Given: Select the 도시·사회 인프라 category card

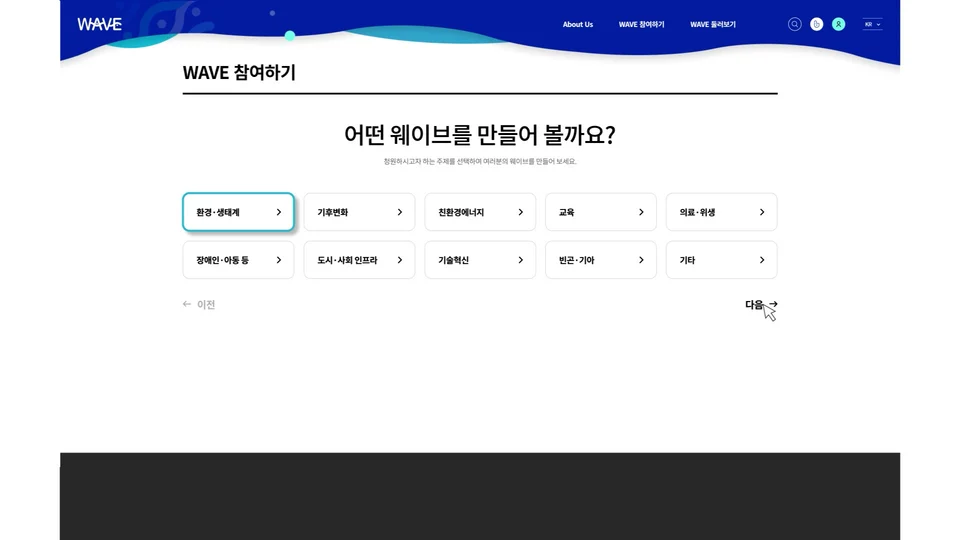Looking at the screenshot, I should 359,260.
